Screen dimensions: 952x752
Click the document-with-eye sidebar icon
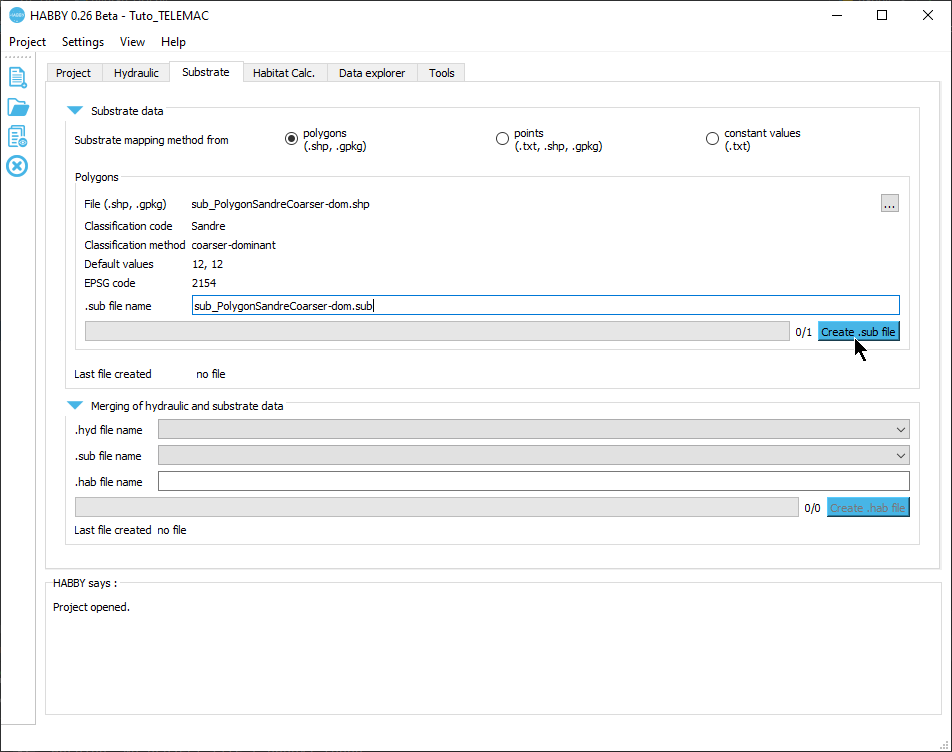coord(17,136)
